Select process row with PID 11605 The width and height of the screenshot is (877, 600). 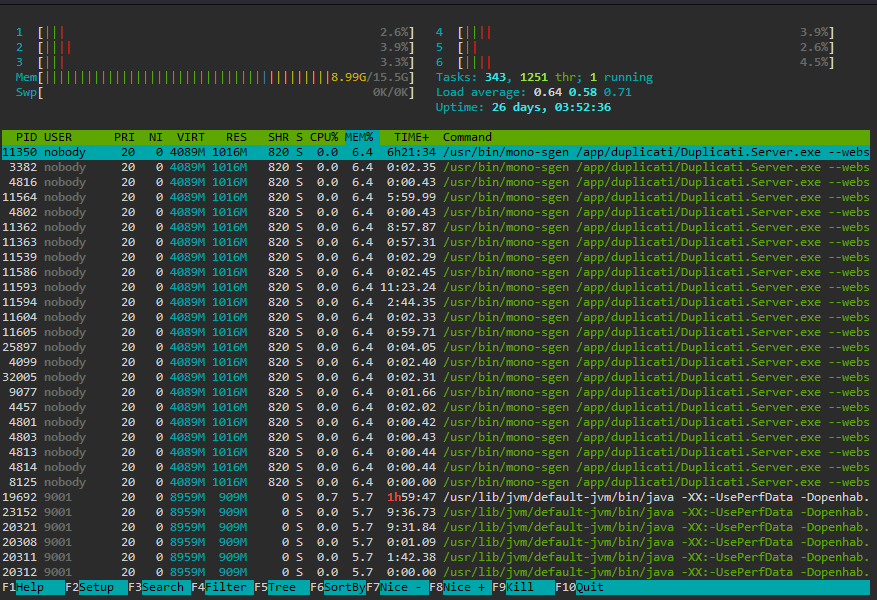[x=436, y=332]
